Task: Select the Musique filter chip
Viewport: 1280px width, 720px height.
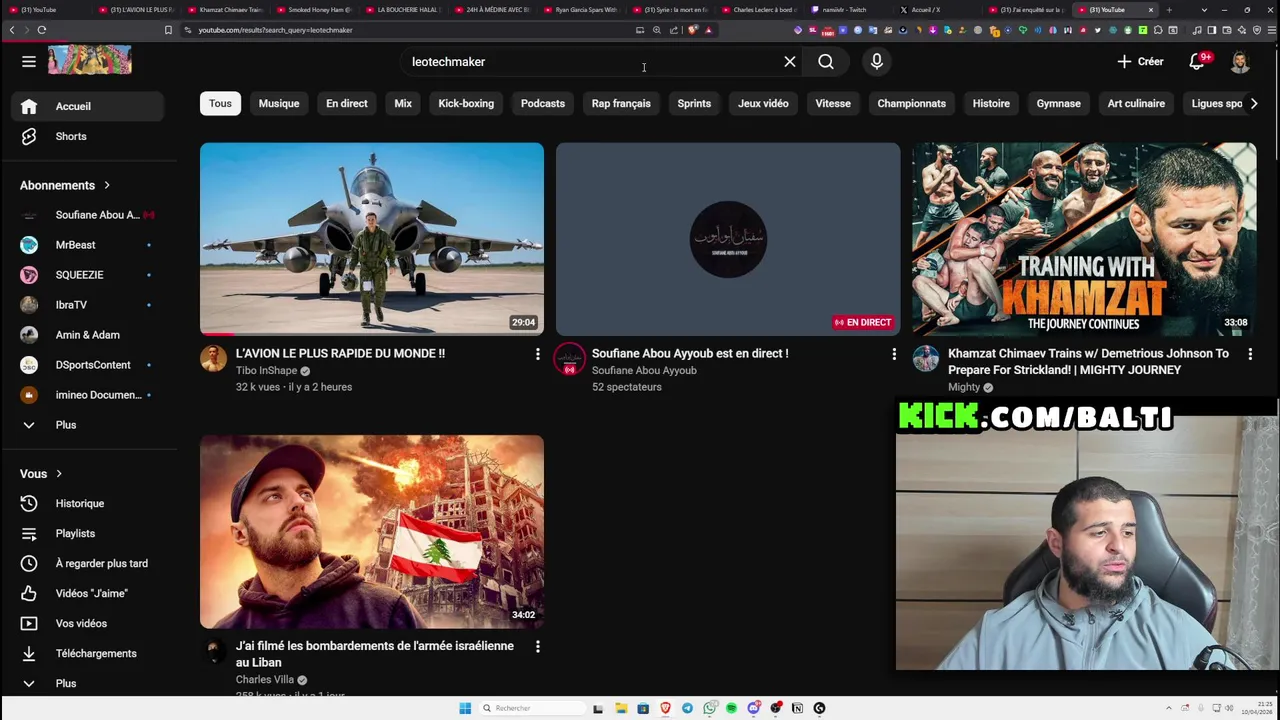Action: click(279, 103)
